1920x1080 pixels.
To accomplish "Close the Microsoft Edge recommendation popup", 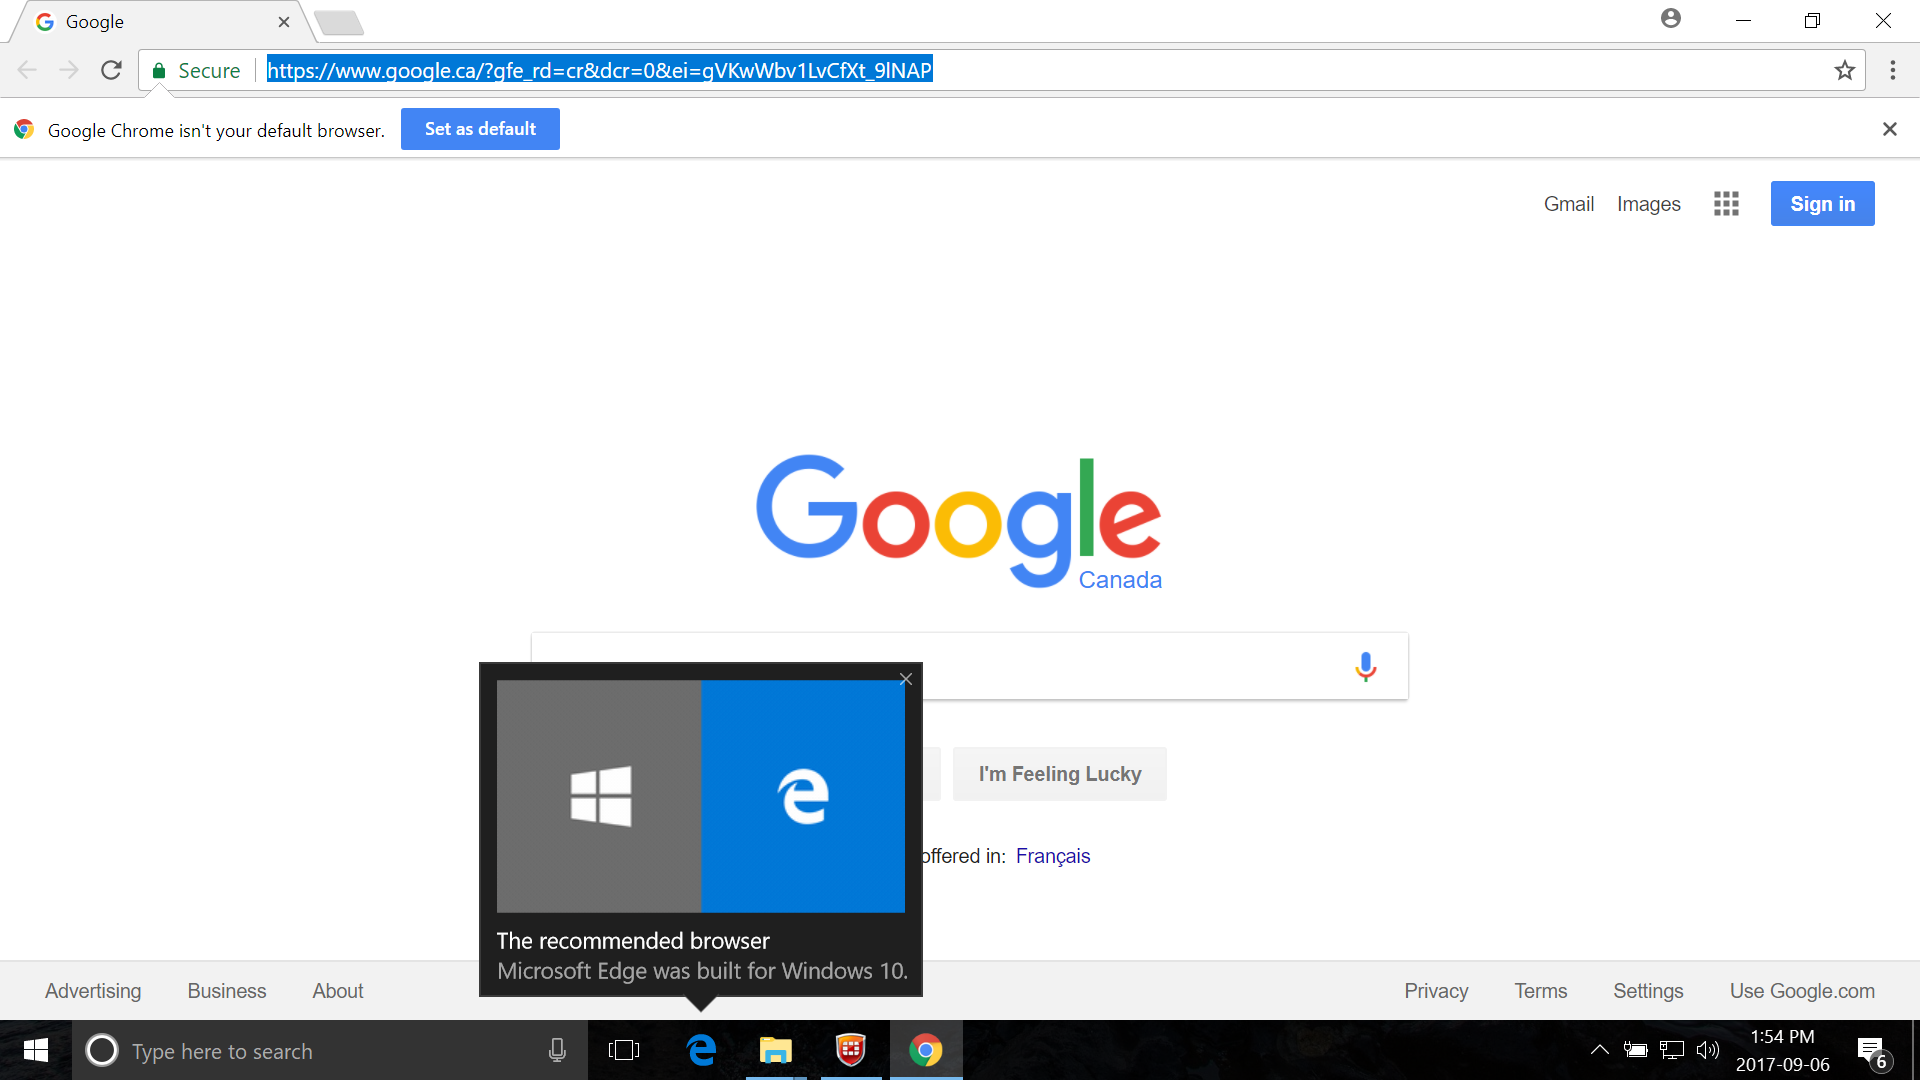I will click(906, 680).
